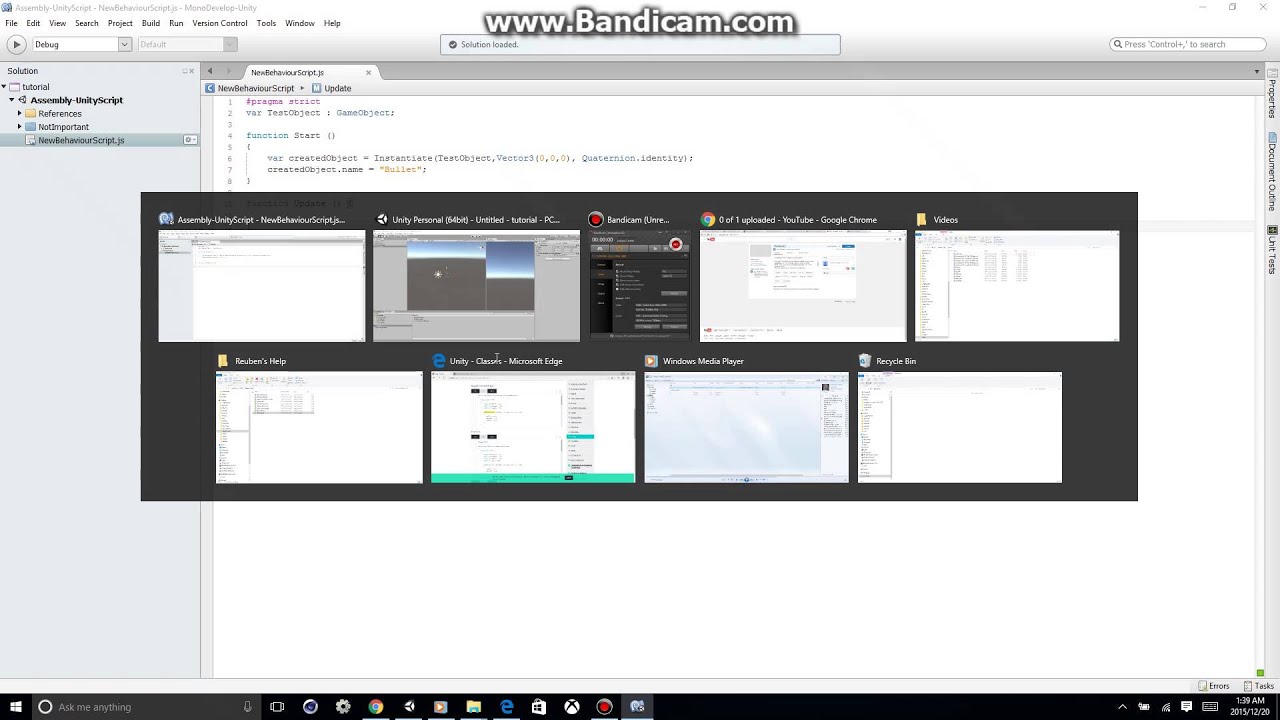Show hidden system tray icons
Viewport: 1280px width, 720px height.
click(1122, 707)
